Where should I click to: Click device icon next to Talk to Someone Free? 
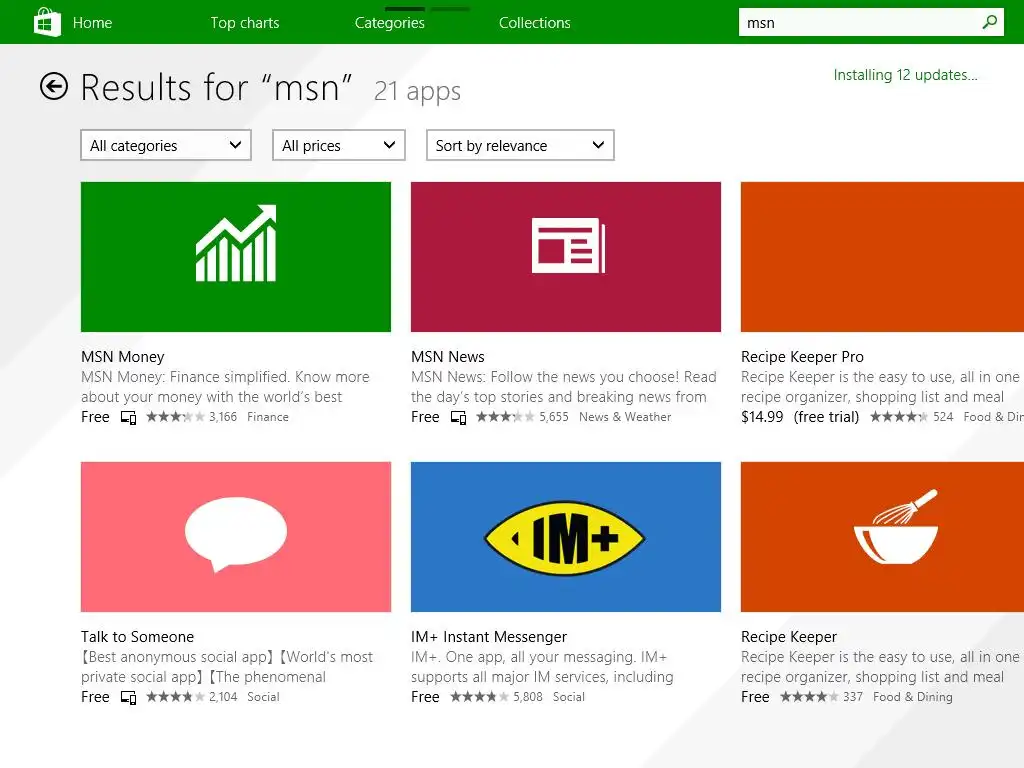(129, 697)
